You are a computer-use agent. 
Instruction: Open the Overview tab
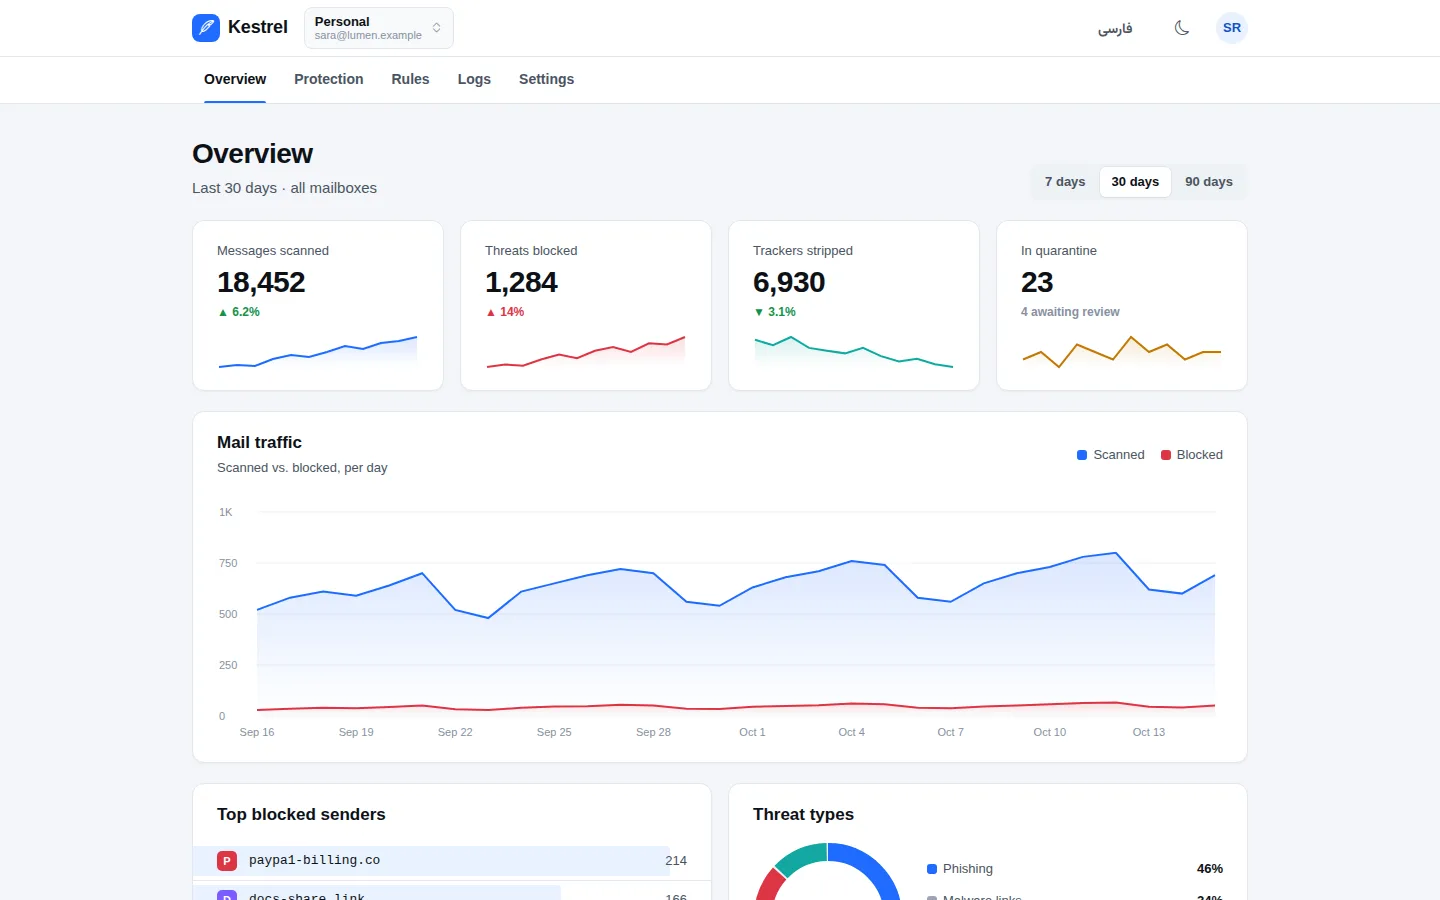click(235, 79)
